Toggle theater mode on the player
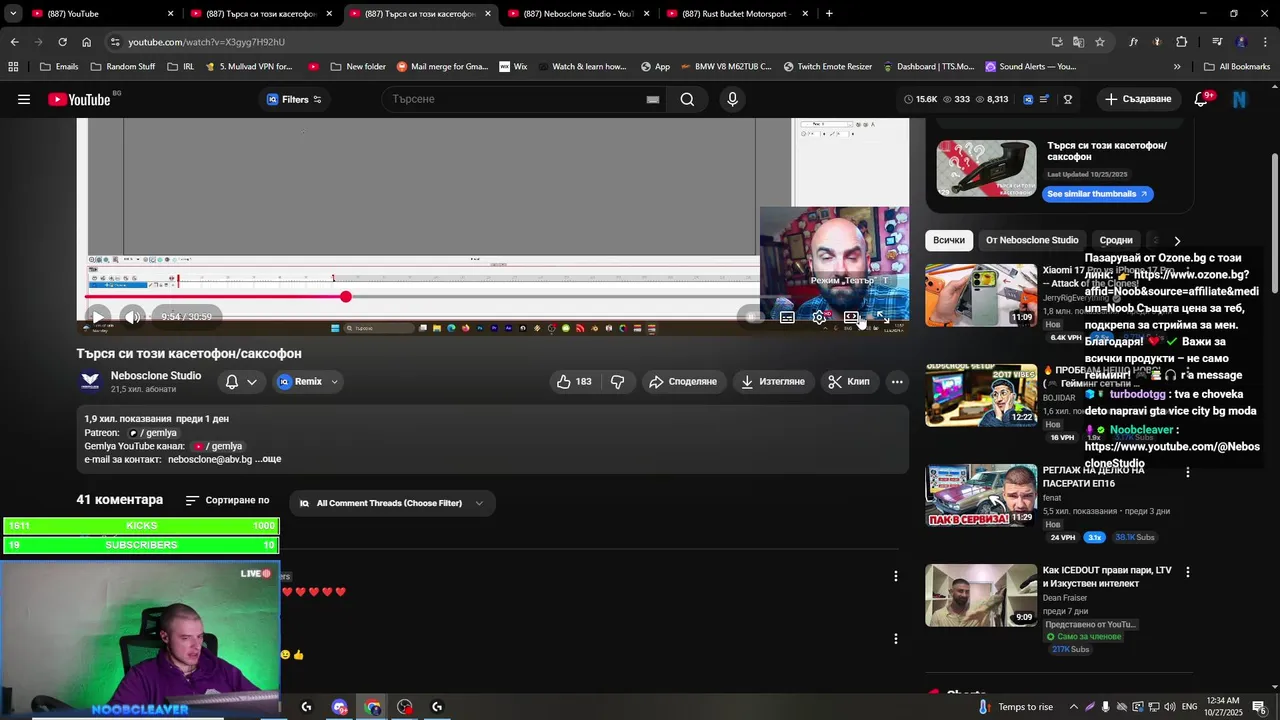Screen dimensions: 1280x720 (x=851, y=317)
